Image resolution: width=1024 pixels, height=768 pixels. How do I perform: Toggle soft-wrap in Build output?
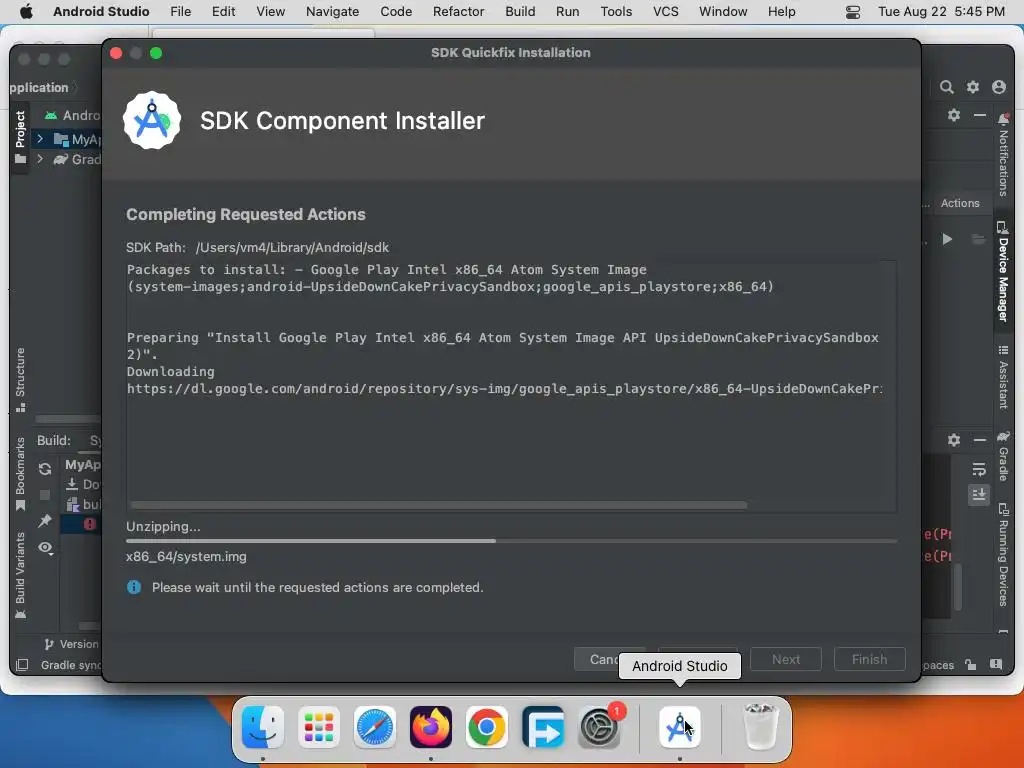click(x=978, y=470)
